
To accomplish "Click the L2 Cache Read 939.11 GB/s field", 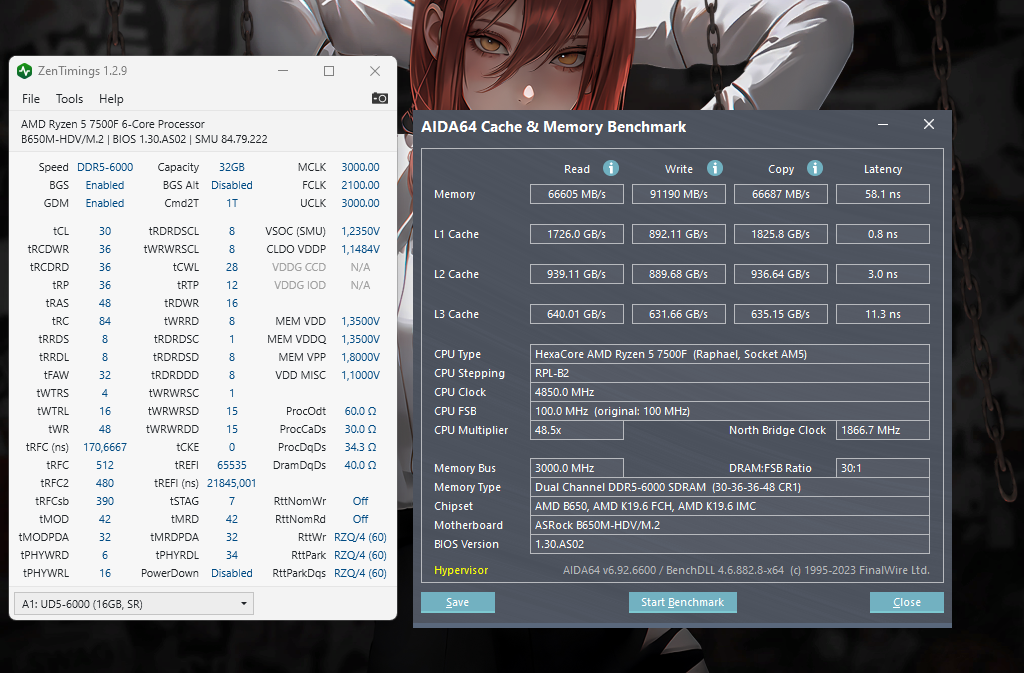I will point(577,274).
